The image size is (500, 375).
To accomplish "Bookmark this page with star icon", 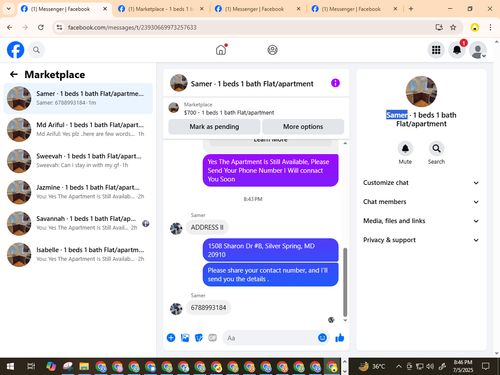I will [x=453, y=27].
